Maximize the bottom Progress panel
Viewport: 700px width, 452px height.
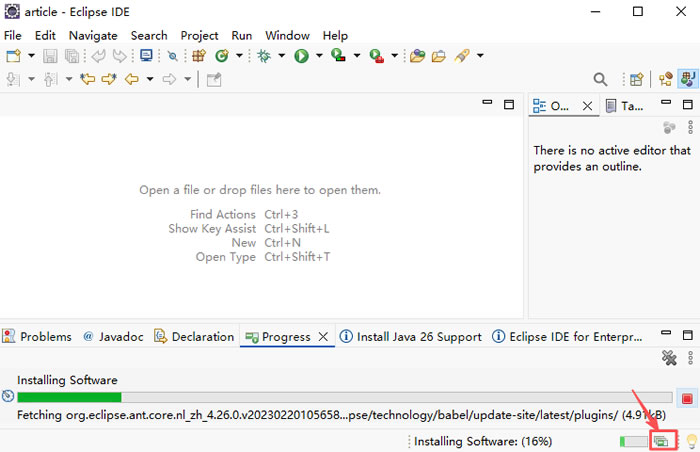pyautogui.click(x=688, y=336)
